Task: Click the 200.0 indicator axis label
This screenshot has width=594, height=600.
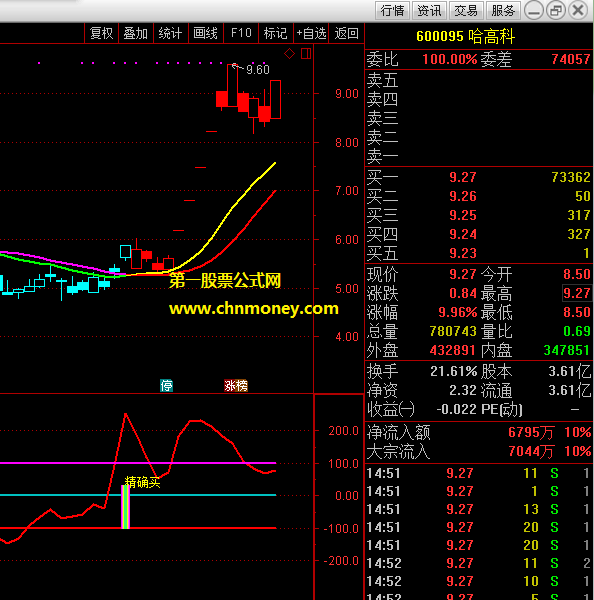Action: pos(343,431)
